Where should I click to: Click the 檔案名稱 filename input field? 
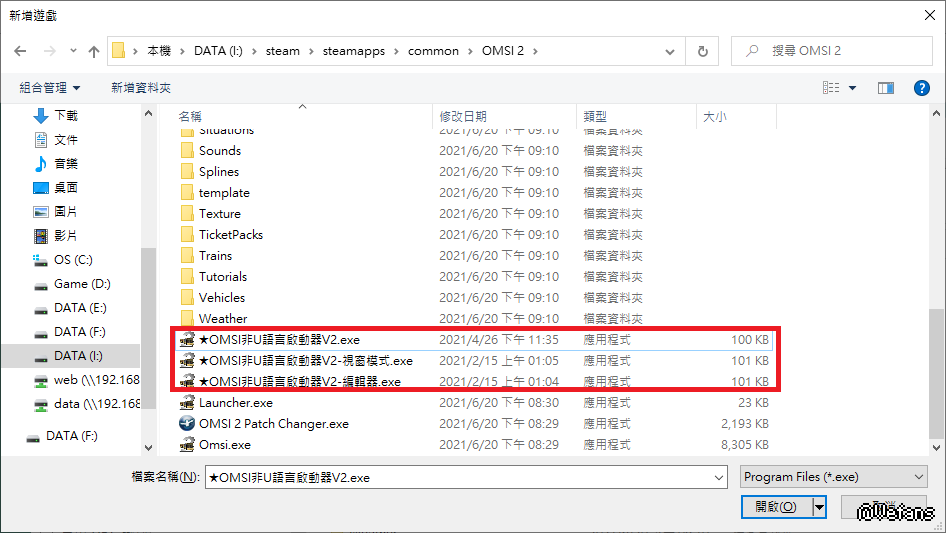[x=459, y=477]
